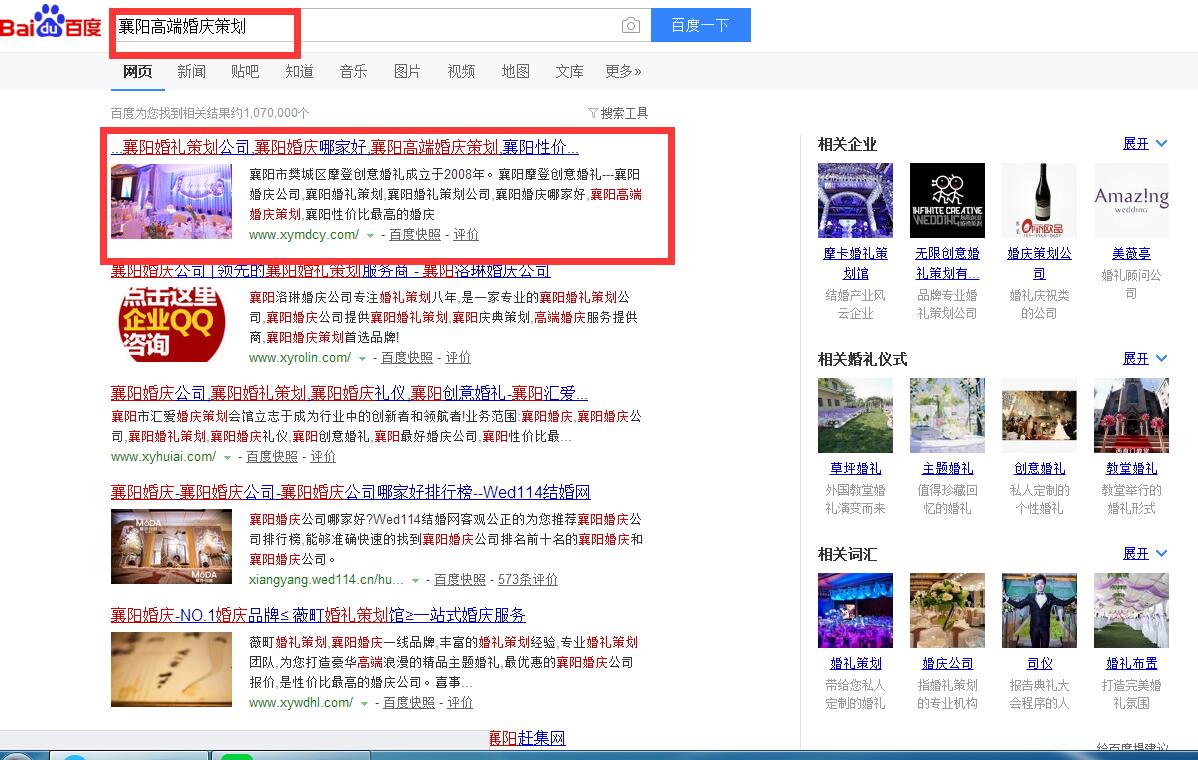Open 襄阳婚礼策划公司 first result title
Screen dimensions: 1198x760
345,147
